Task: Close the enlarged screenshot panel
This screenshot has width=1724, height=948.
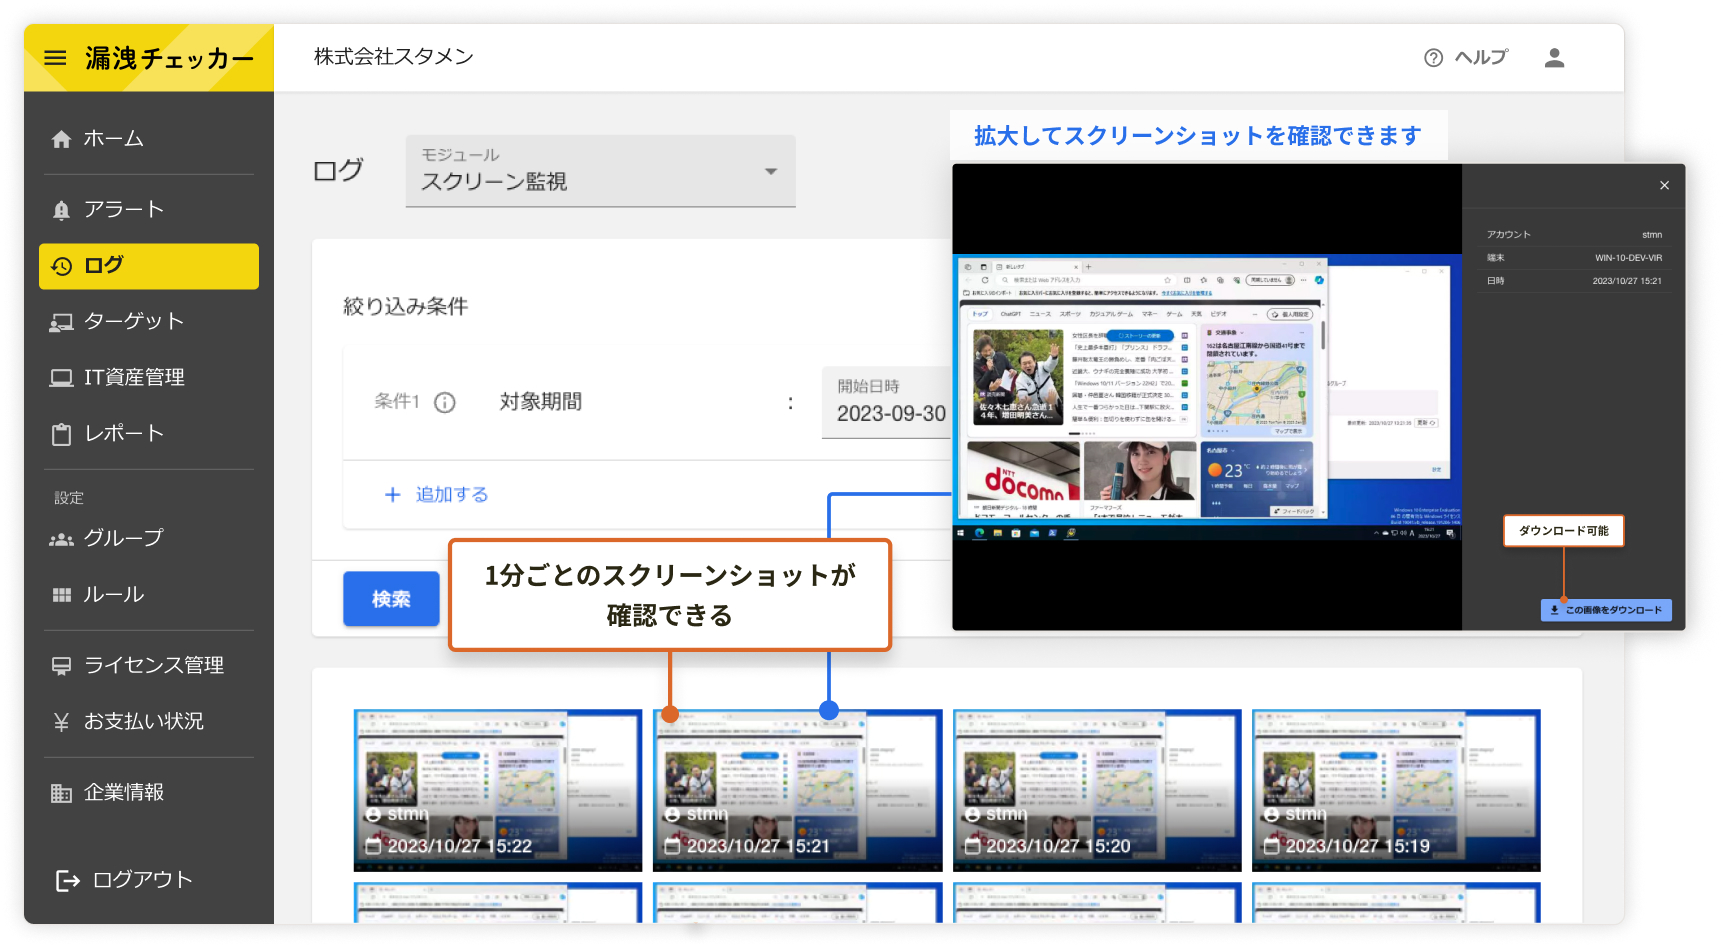Action: (1664, 185)
